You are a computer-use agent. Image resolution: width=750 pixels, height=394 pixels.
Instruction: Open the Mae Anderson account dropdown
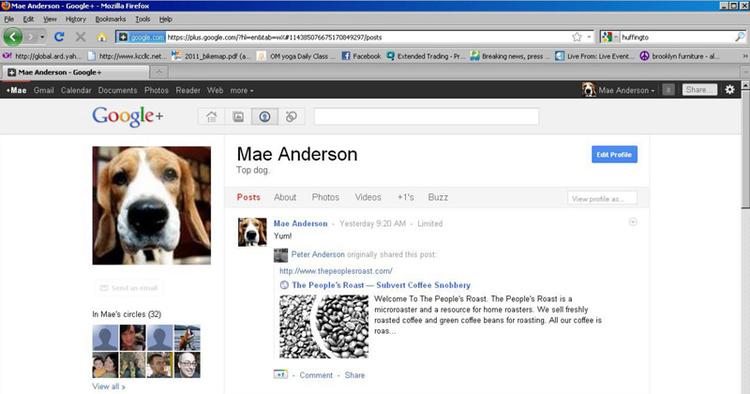pyautogui.click(x=618, y=90)
